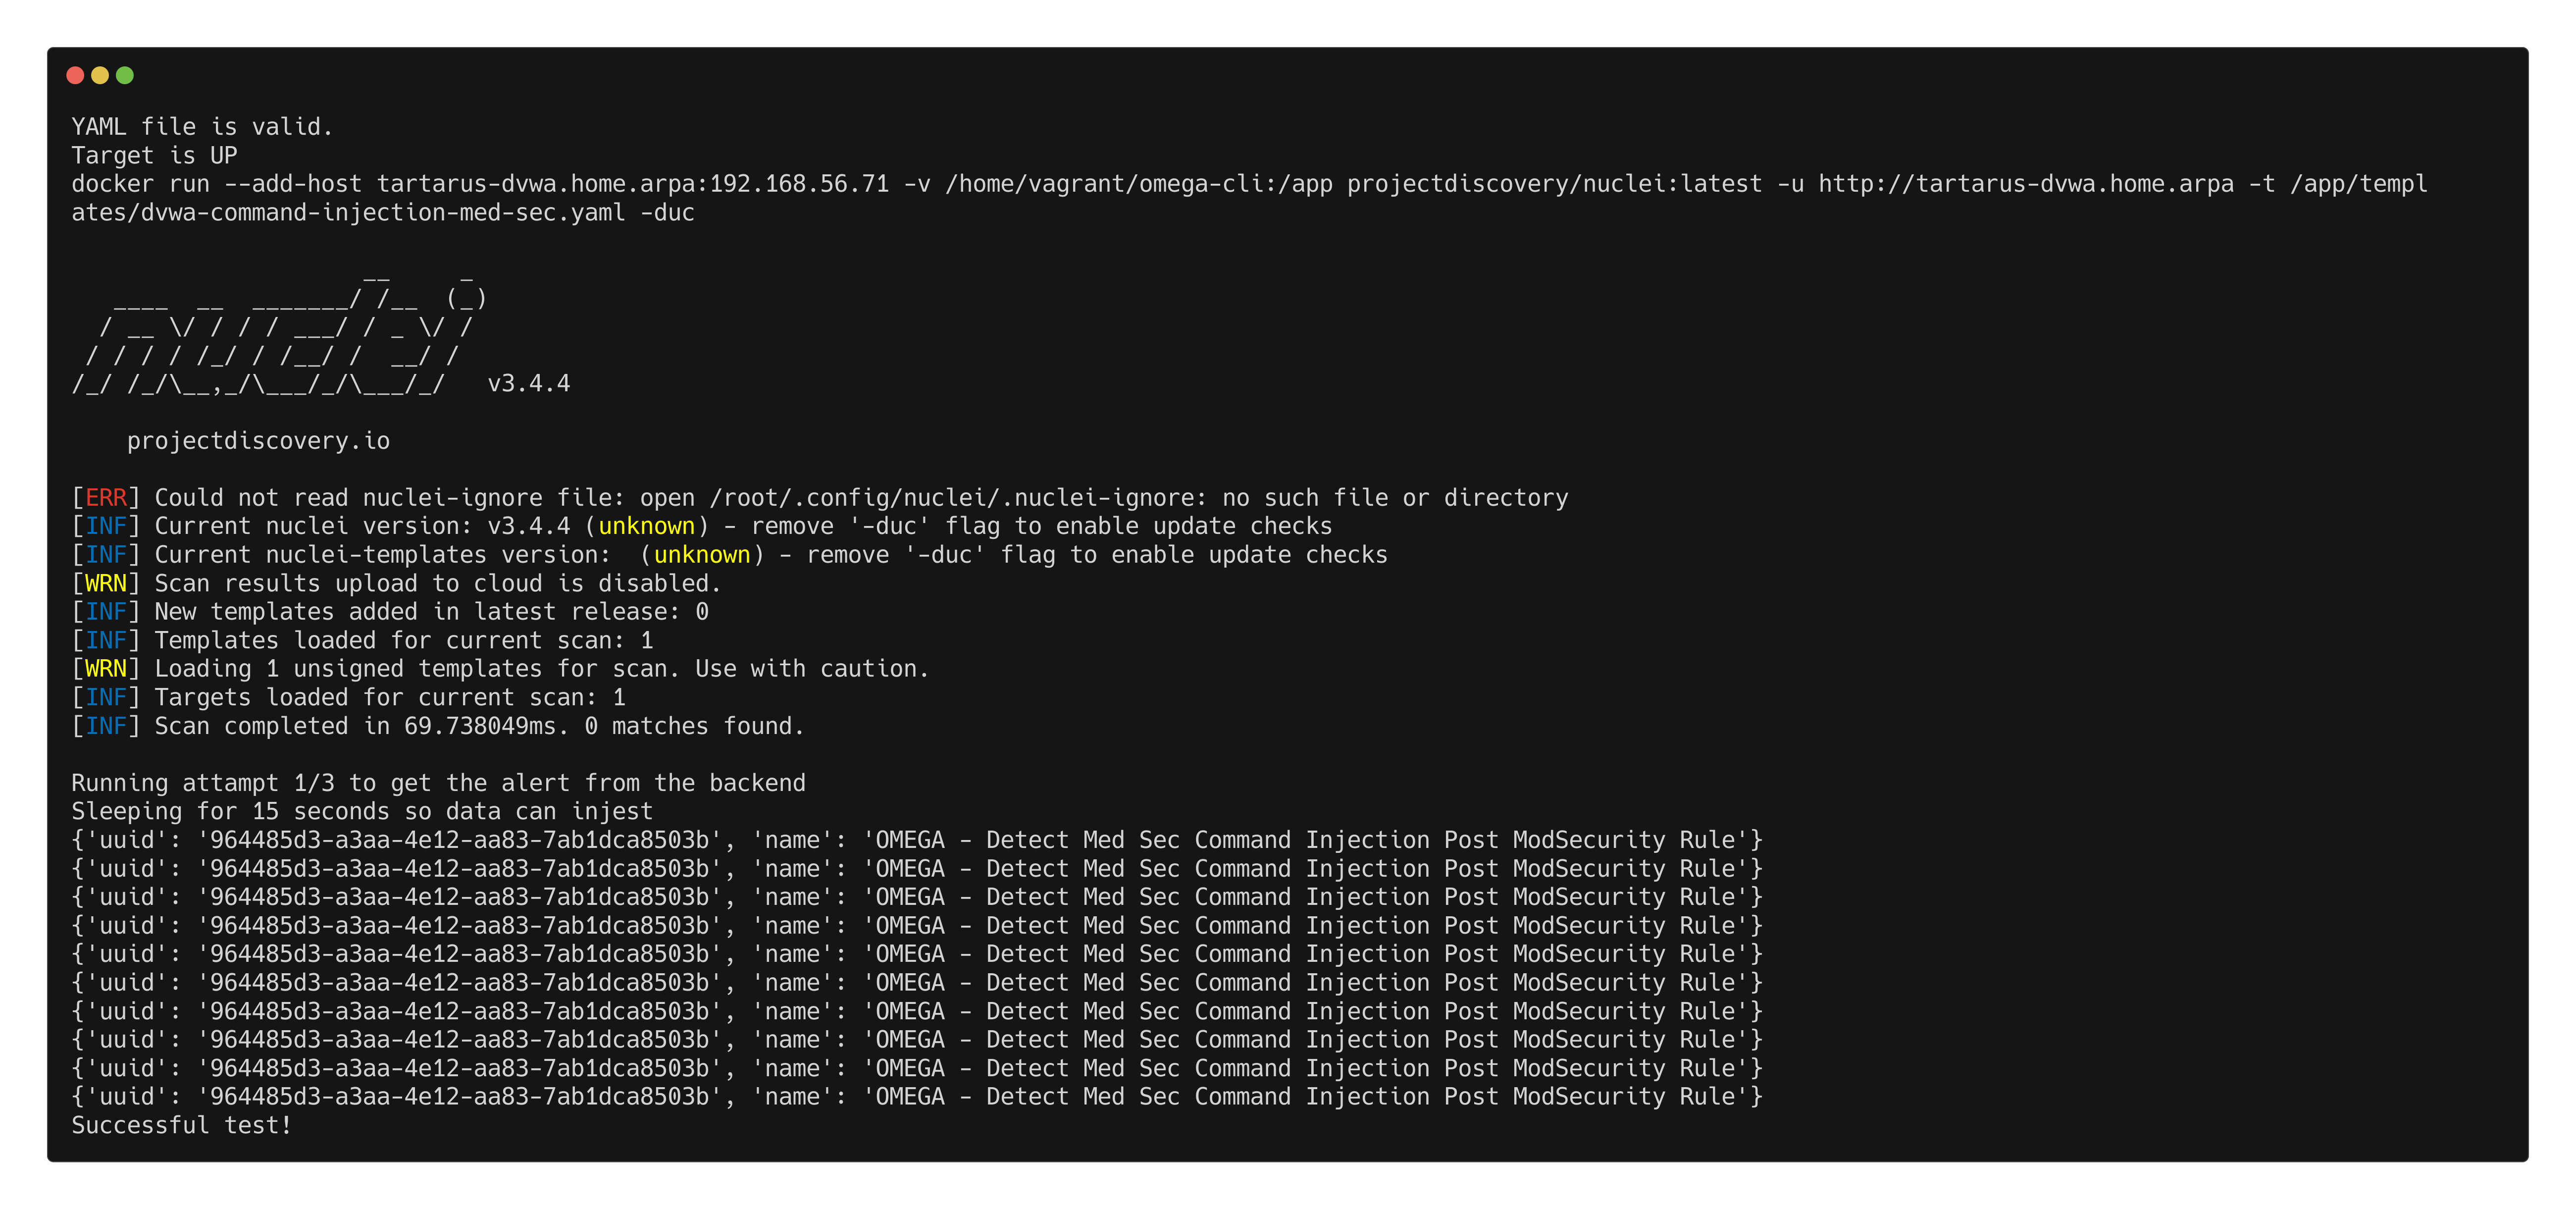Click 'Sleeping for 15 seconds' line
Image resolution: width=2576 pixels, height=1209 pixels.
click(361, 812)
